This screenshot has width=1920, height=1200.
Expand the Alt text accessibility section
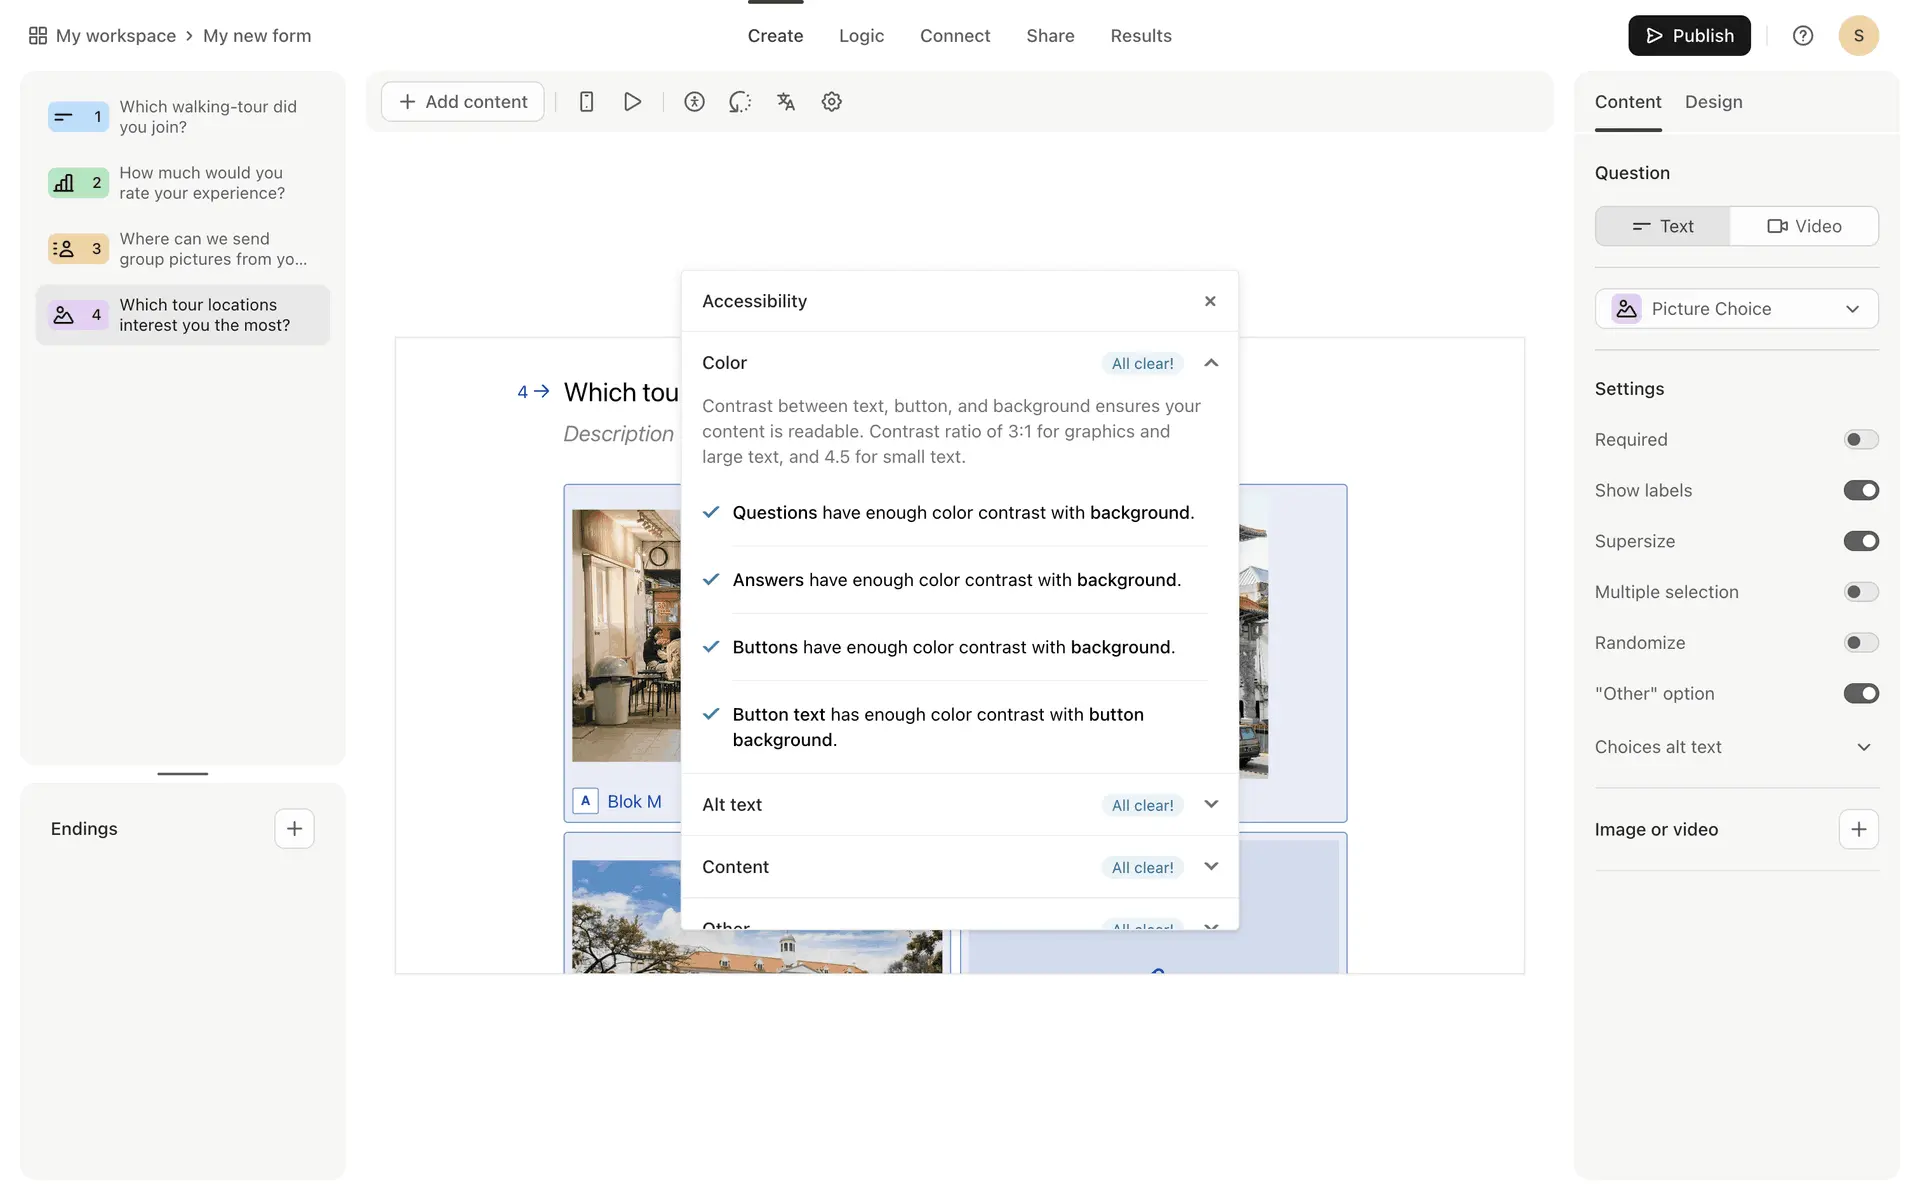pos(1211,805)
